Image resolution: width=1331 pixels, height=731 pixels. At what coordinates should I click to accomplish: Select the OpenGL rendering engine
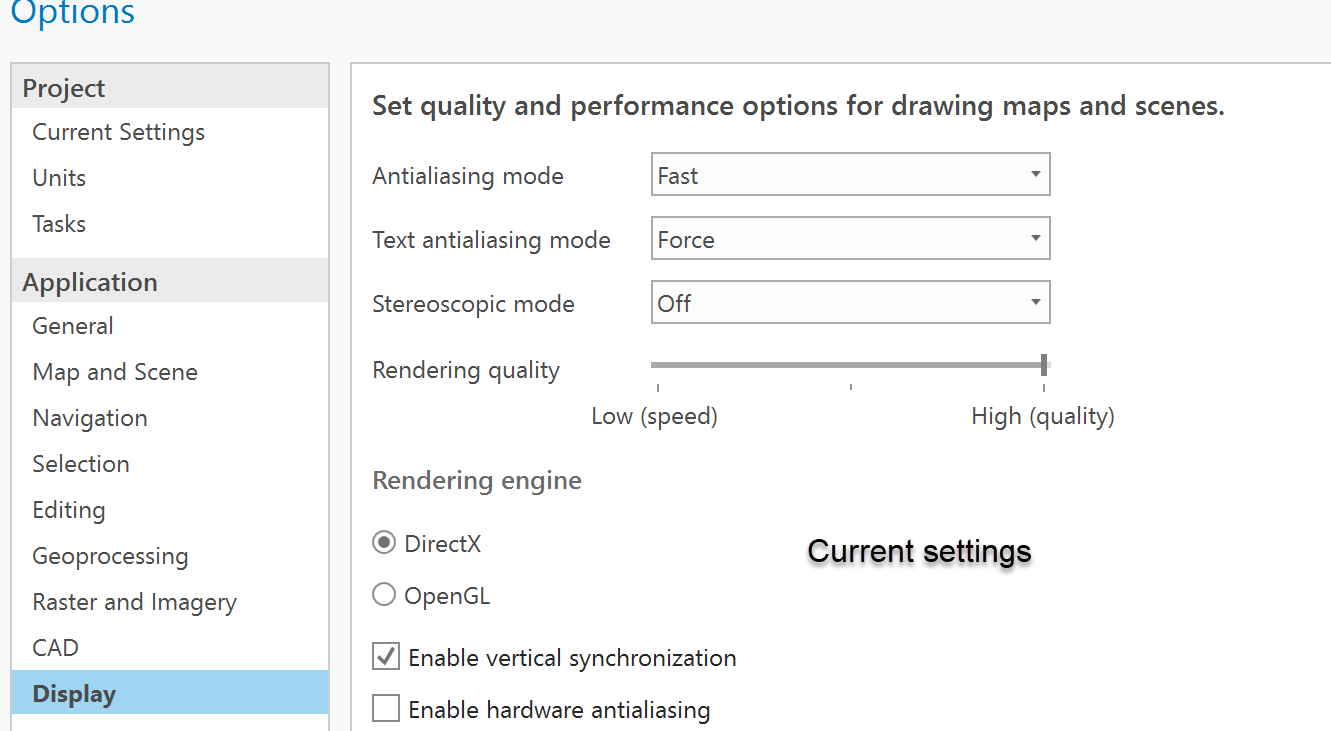coord(384,596)
